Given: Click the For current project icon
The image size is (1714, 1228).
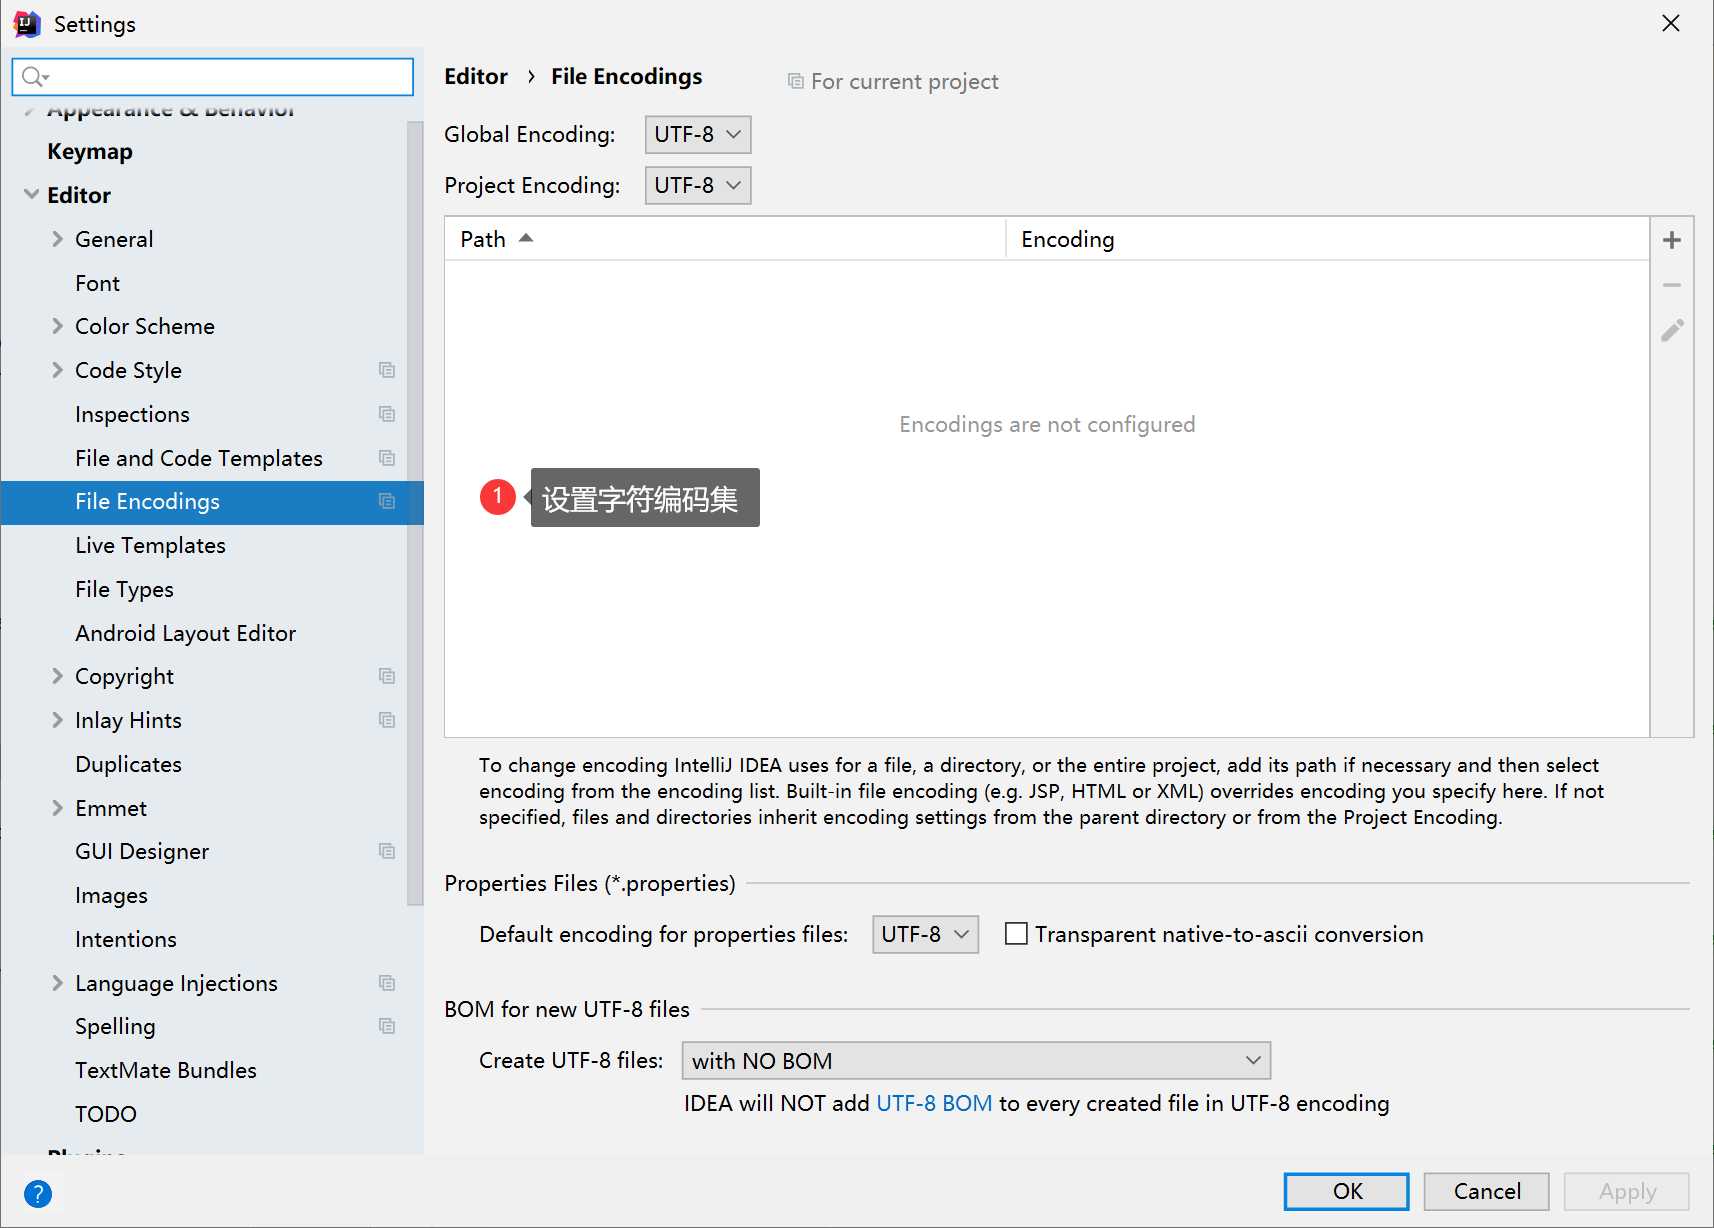Looking at the screenshot, I should (796, 81).
